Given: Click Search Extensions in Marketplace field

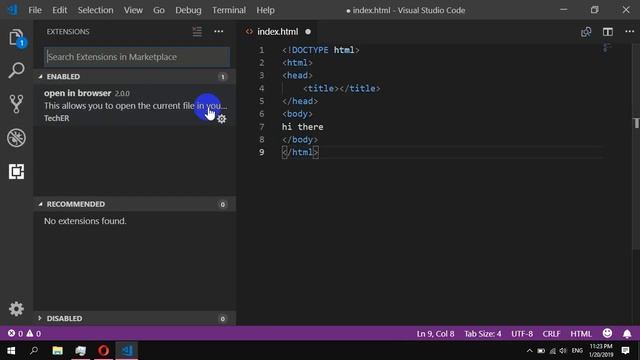Looking at the screenshot, I should coord(137,57).
